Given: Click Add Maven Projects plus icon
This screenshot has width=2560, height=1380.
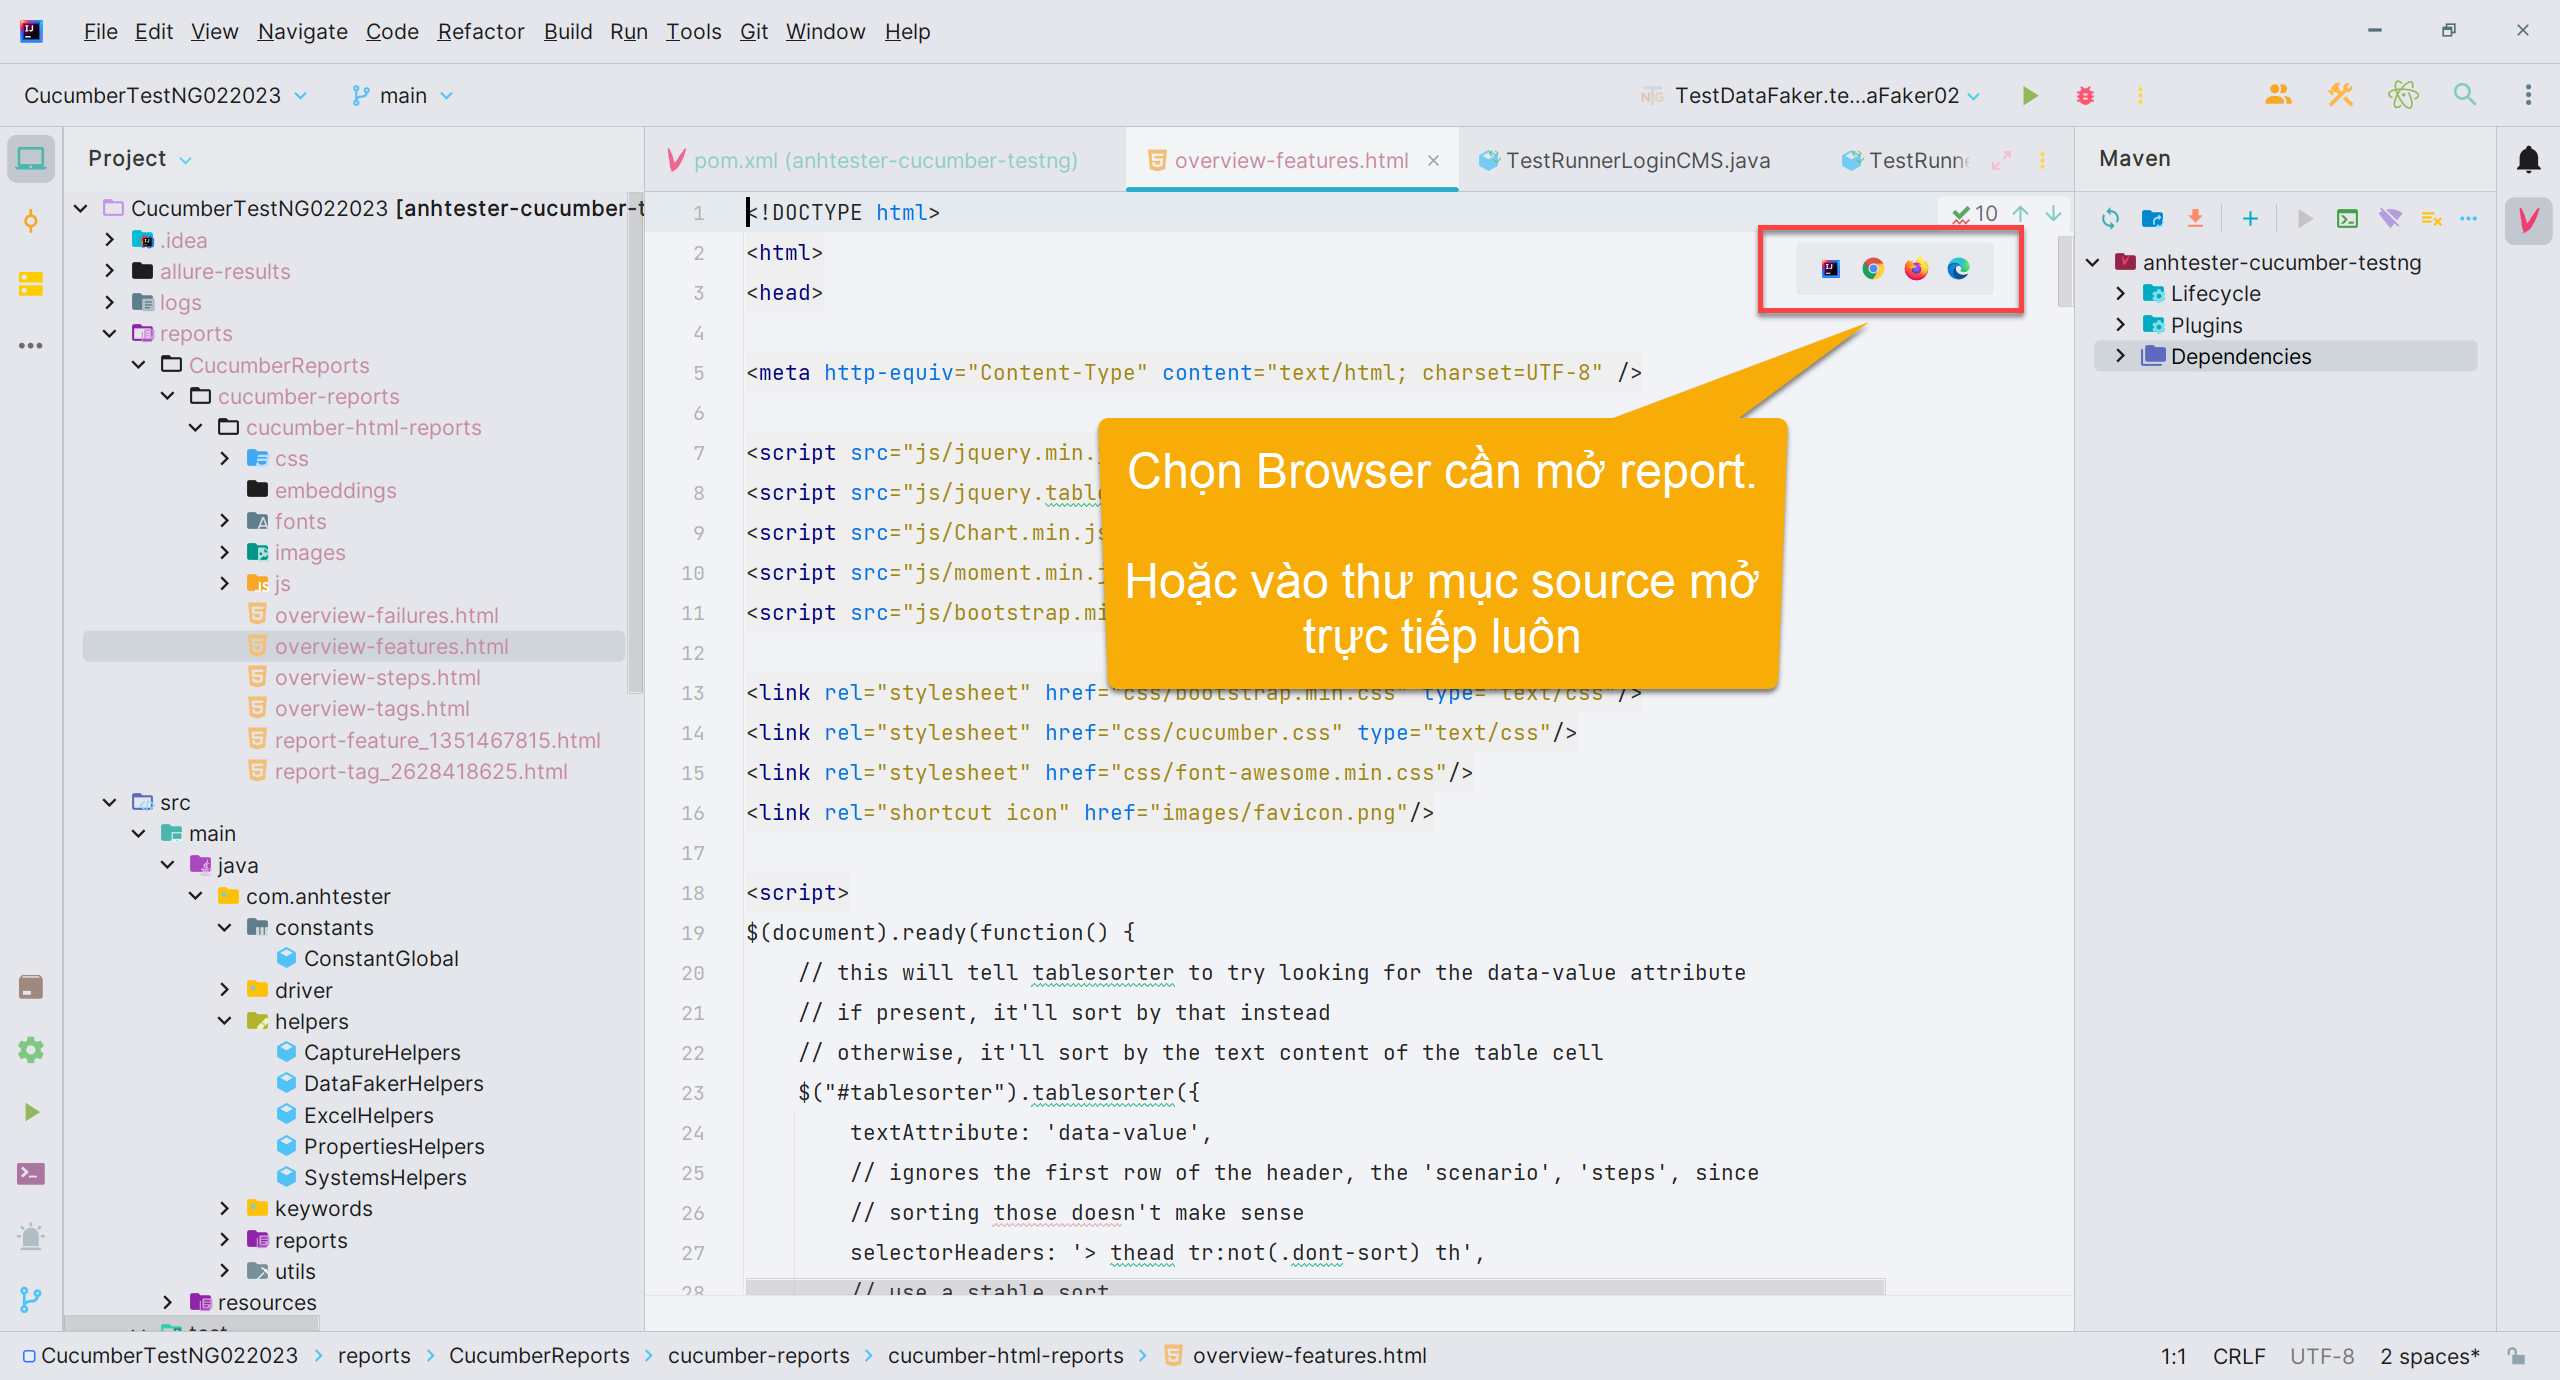Looking at the screenshot, I should (2250, 218).
